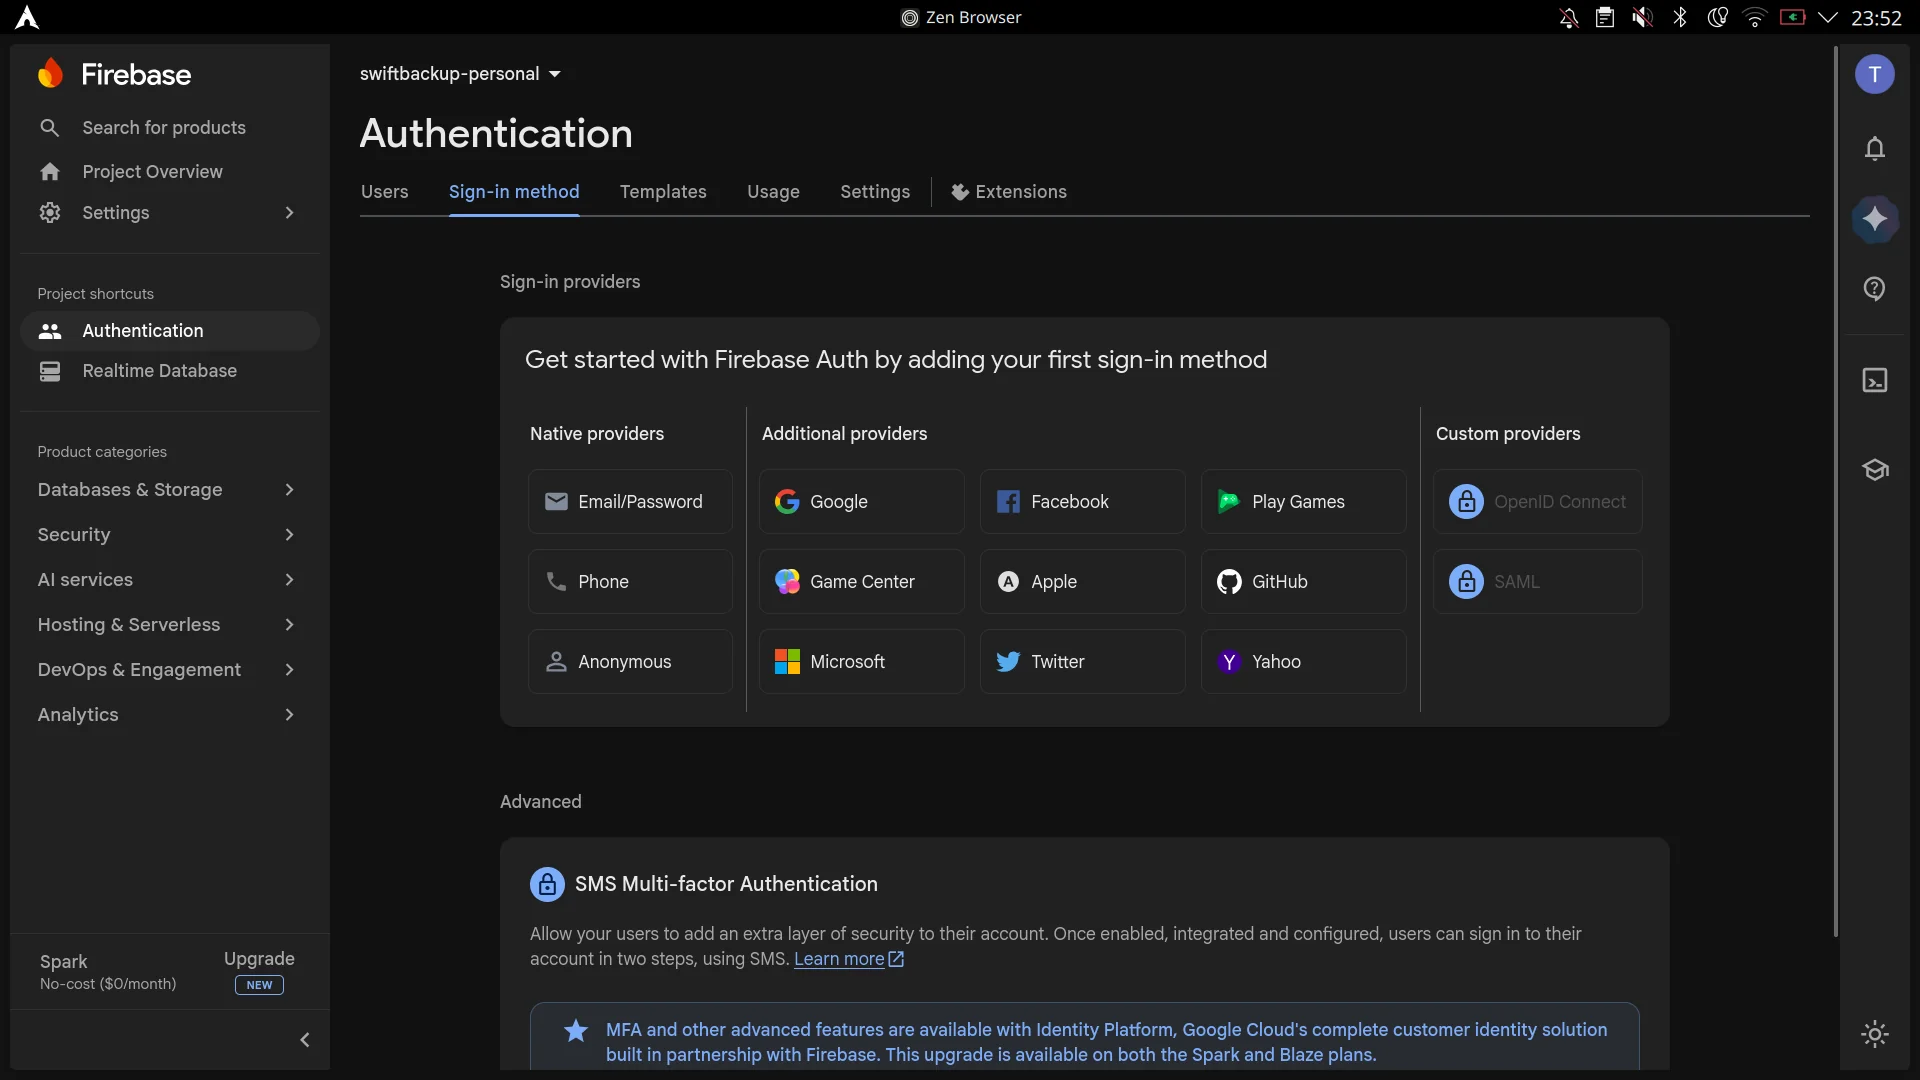Image resolution: width=1920 pixels, height=1080 pixels.
Task: Add the Anonymous sign-in provider
Action: click(630, 662)
